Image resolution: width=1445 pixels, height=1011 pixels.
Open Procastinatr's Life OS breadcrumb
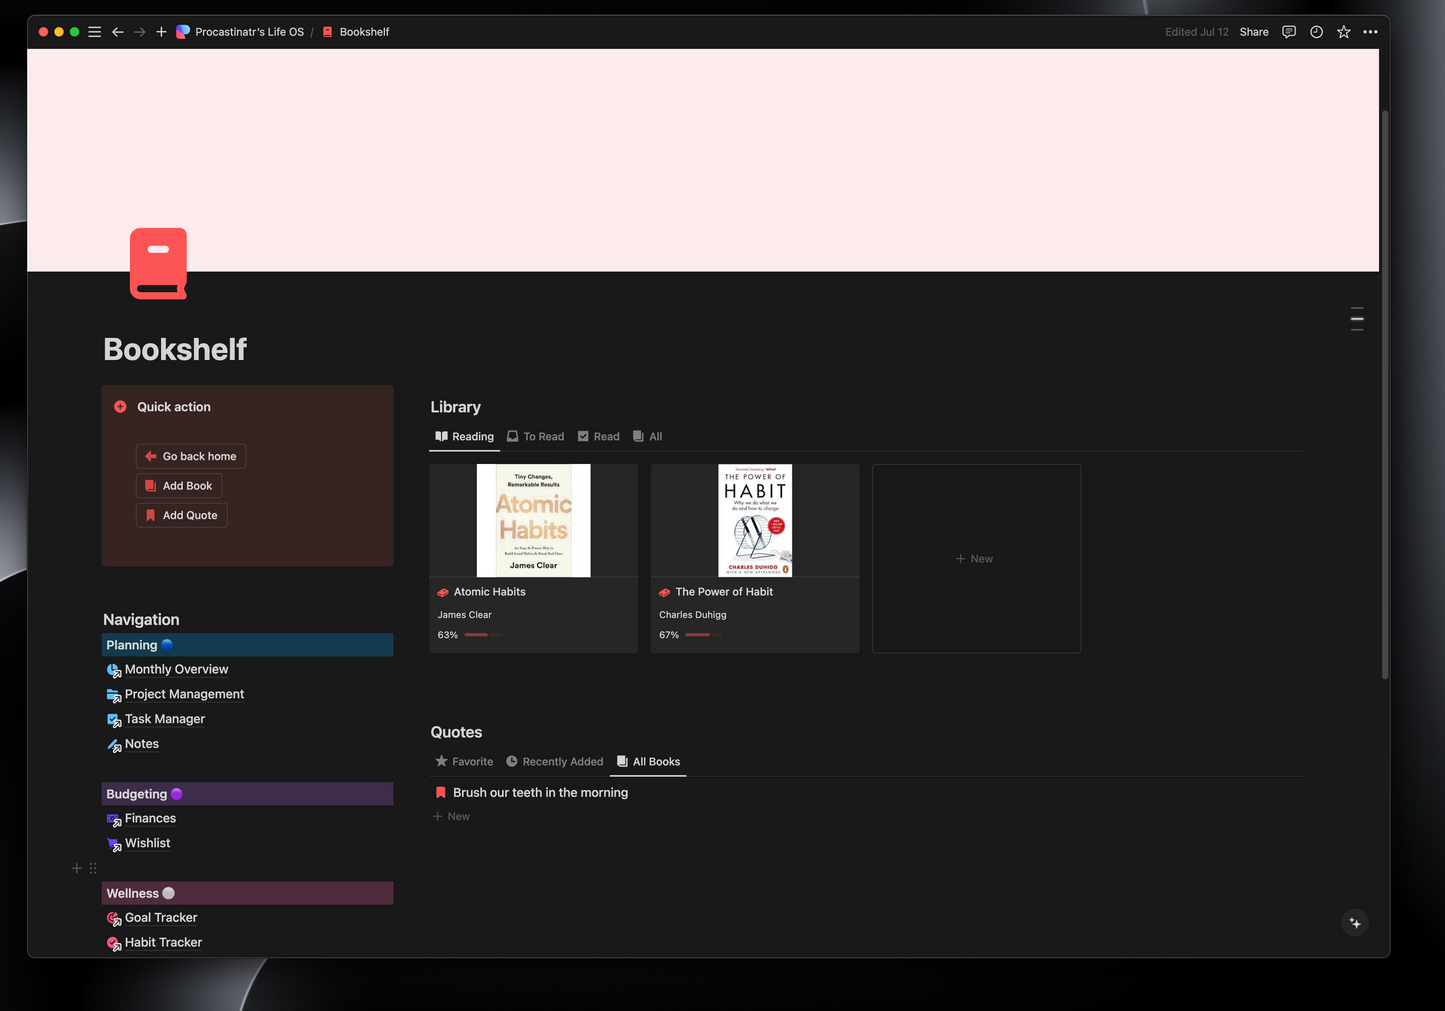240,32
